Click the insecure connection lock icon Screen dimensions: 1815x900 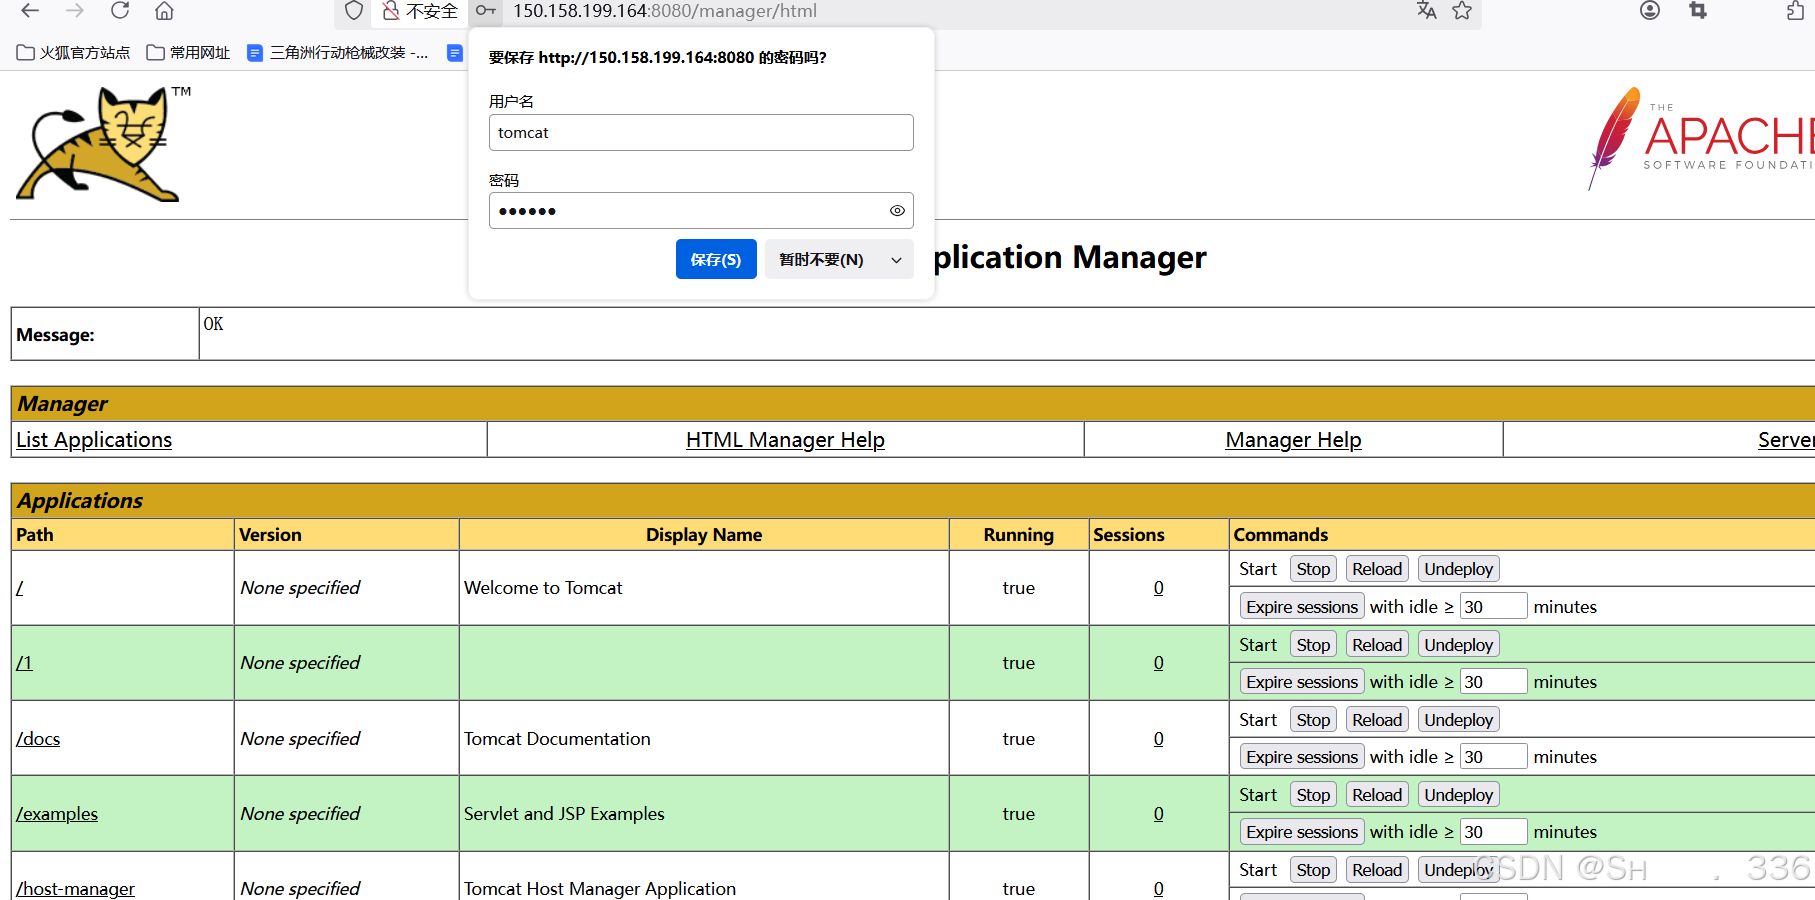pos(391,11)
